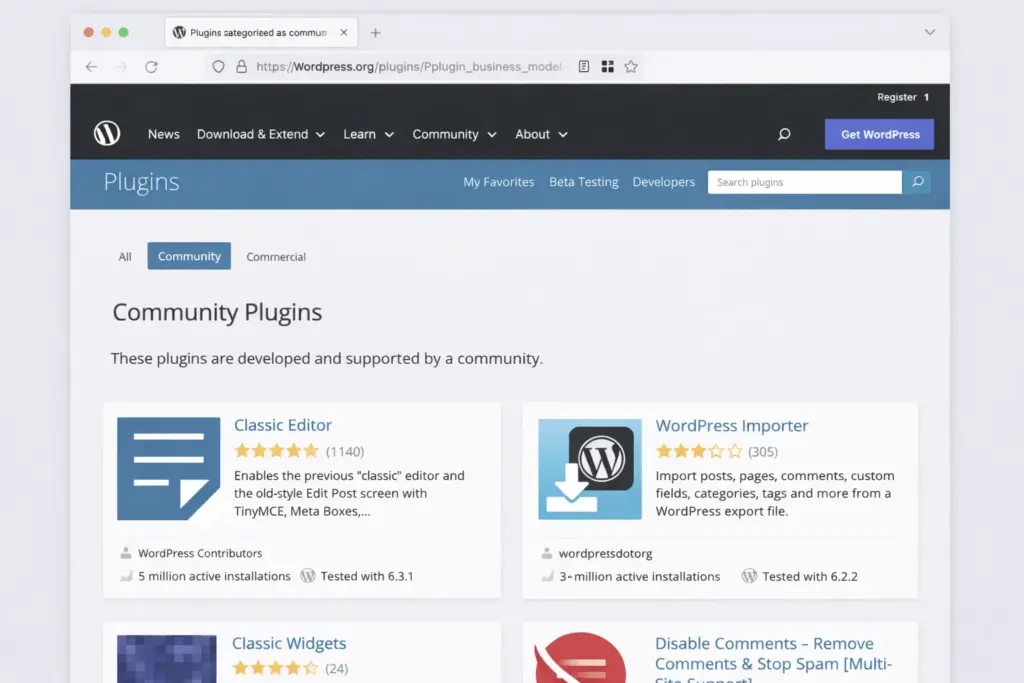
Task: Bookmark page using the star icon
Action: (631, 67)
